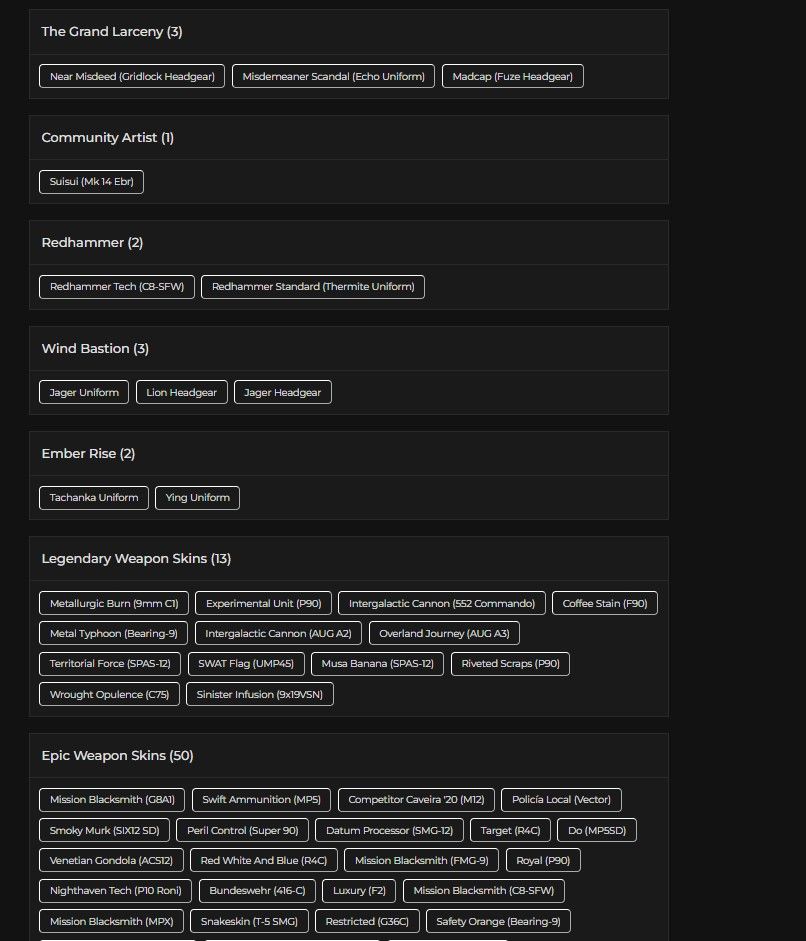Select the Ying Uniform tag
Viewport: 806px width, 941px height.
click(x=197, y=498)
